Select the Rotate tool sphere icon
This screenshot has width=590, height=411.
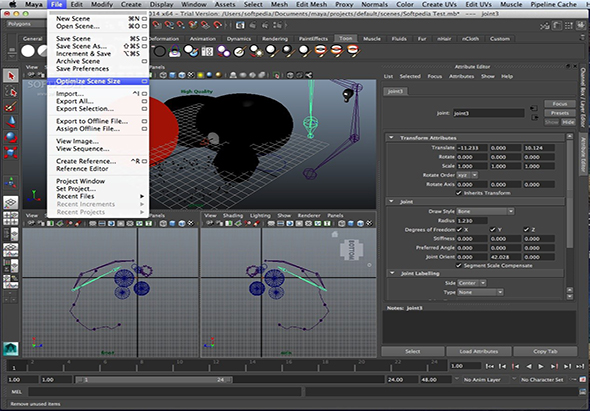click(x=11, y=137)
